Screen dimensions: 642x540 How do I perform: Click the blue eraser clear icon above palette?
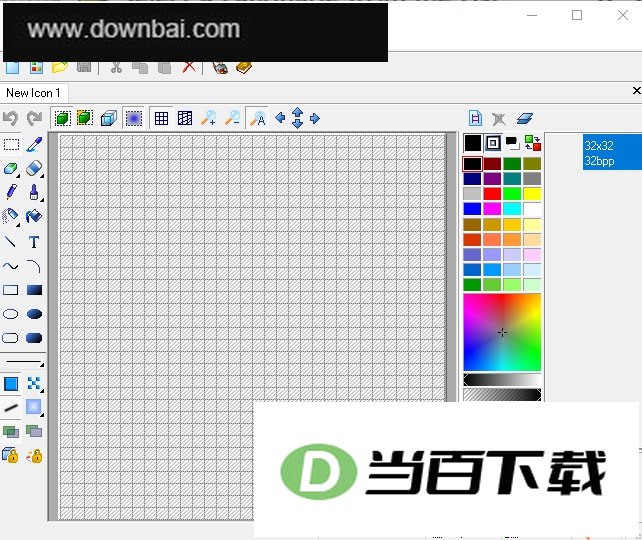(x=524, y=118)
